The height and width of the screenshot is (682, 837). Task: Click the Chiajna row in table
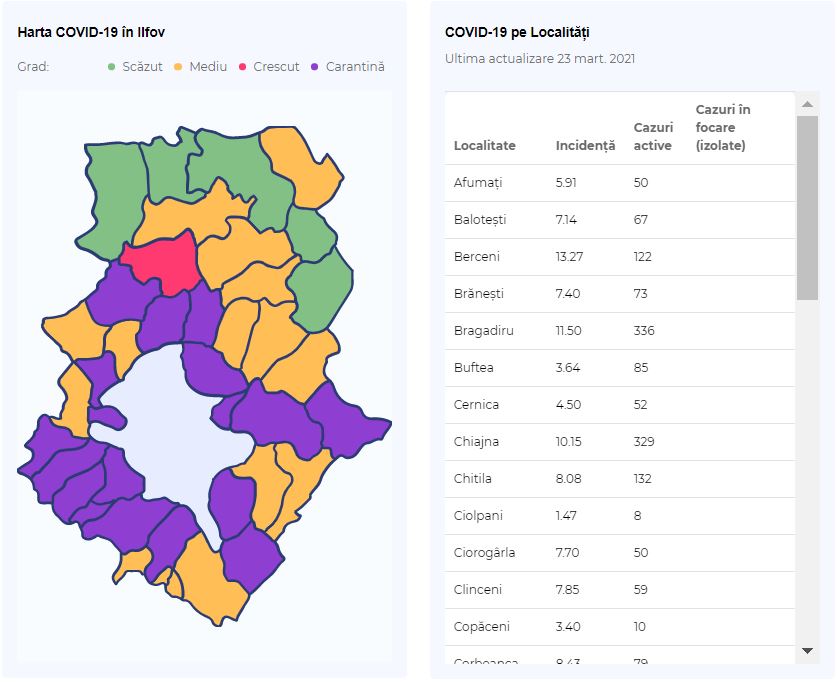(x=620, y=442)
